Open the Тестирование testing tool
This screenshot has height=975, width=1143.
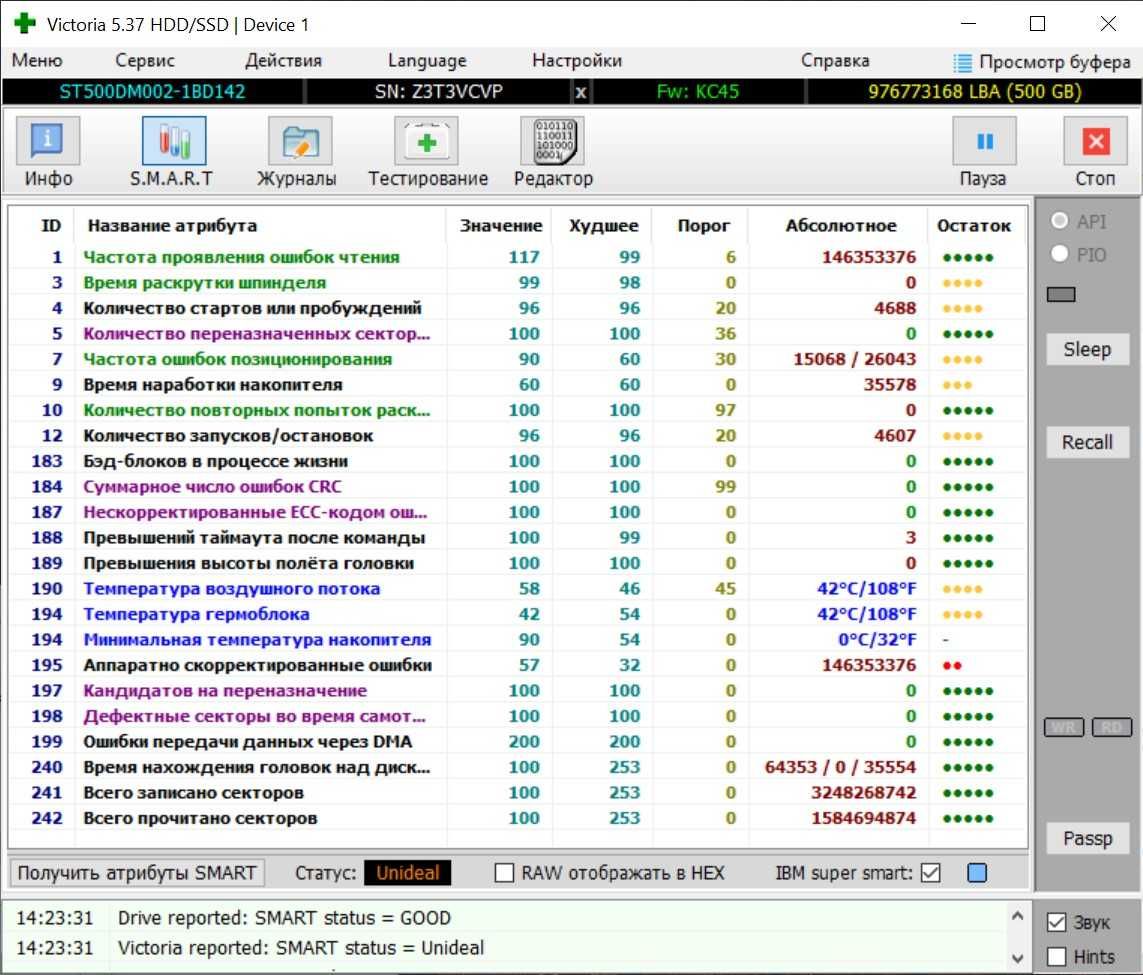[x=426, y=142]
